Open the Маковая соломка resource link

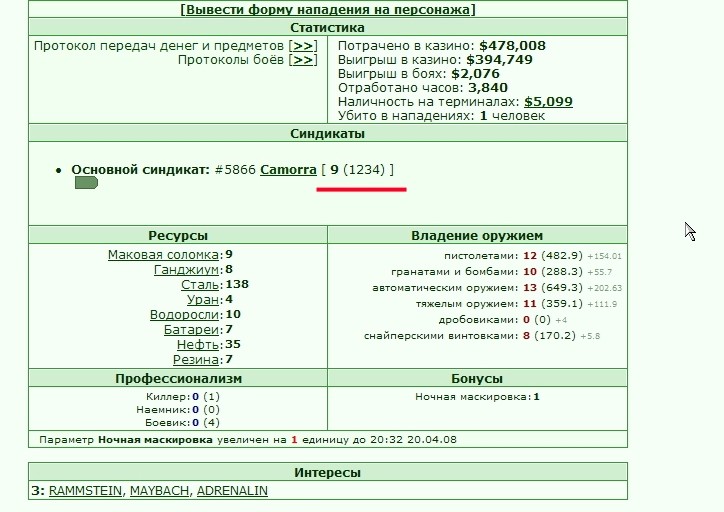[x=163, y=254]
